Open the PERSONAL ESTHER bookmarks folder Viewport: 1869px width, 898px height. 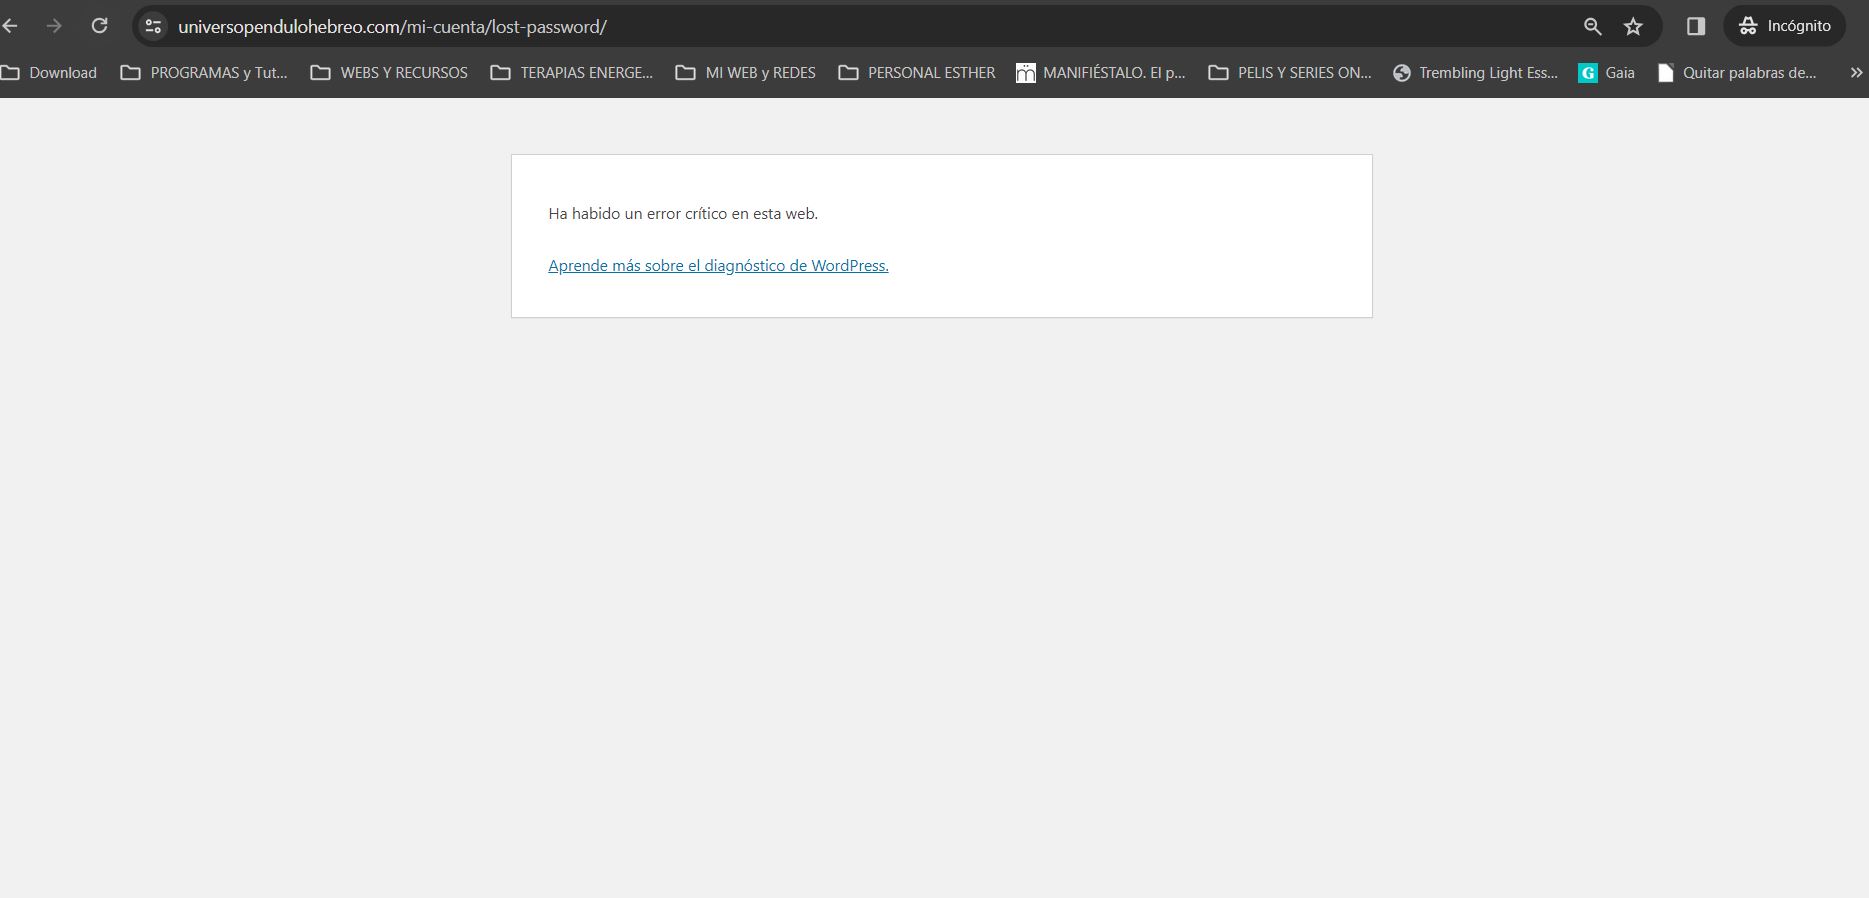[x=917, y=73]
